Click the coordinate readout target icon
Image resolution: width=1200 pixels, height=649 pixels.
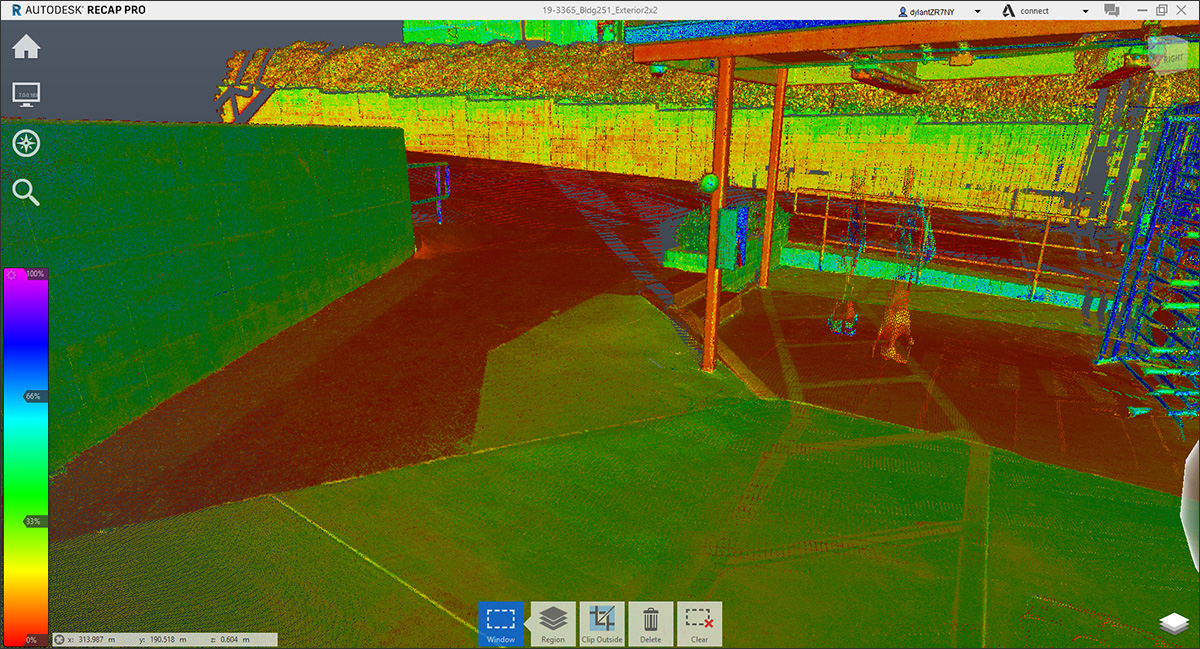60,640
